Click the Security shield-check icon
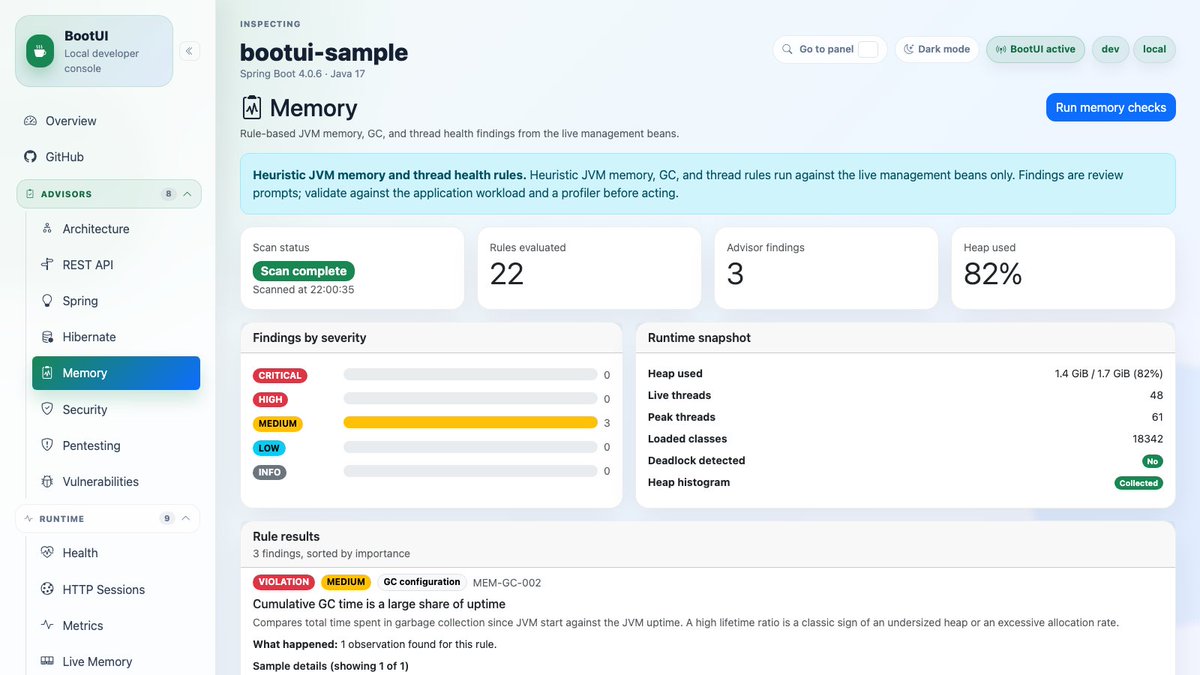The image size is (1200, 675). [47, 409]
